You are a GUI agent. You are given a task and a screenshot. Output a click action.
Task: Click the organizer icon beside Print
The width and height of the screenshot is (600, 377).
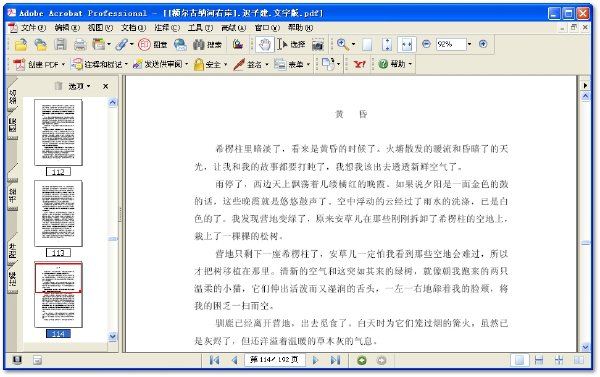pyautogui.click(x=99, y=44)
